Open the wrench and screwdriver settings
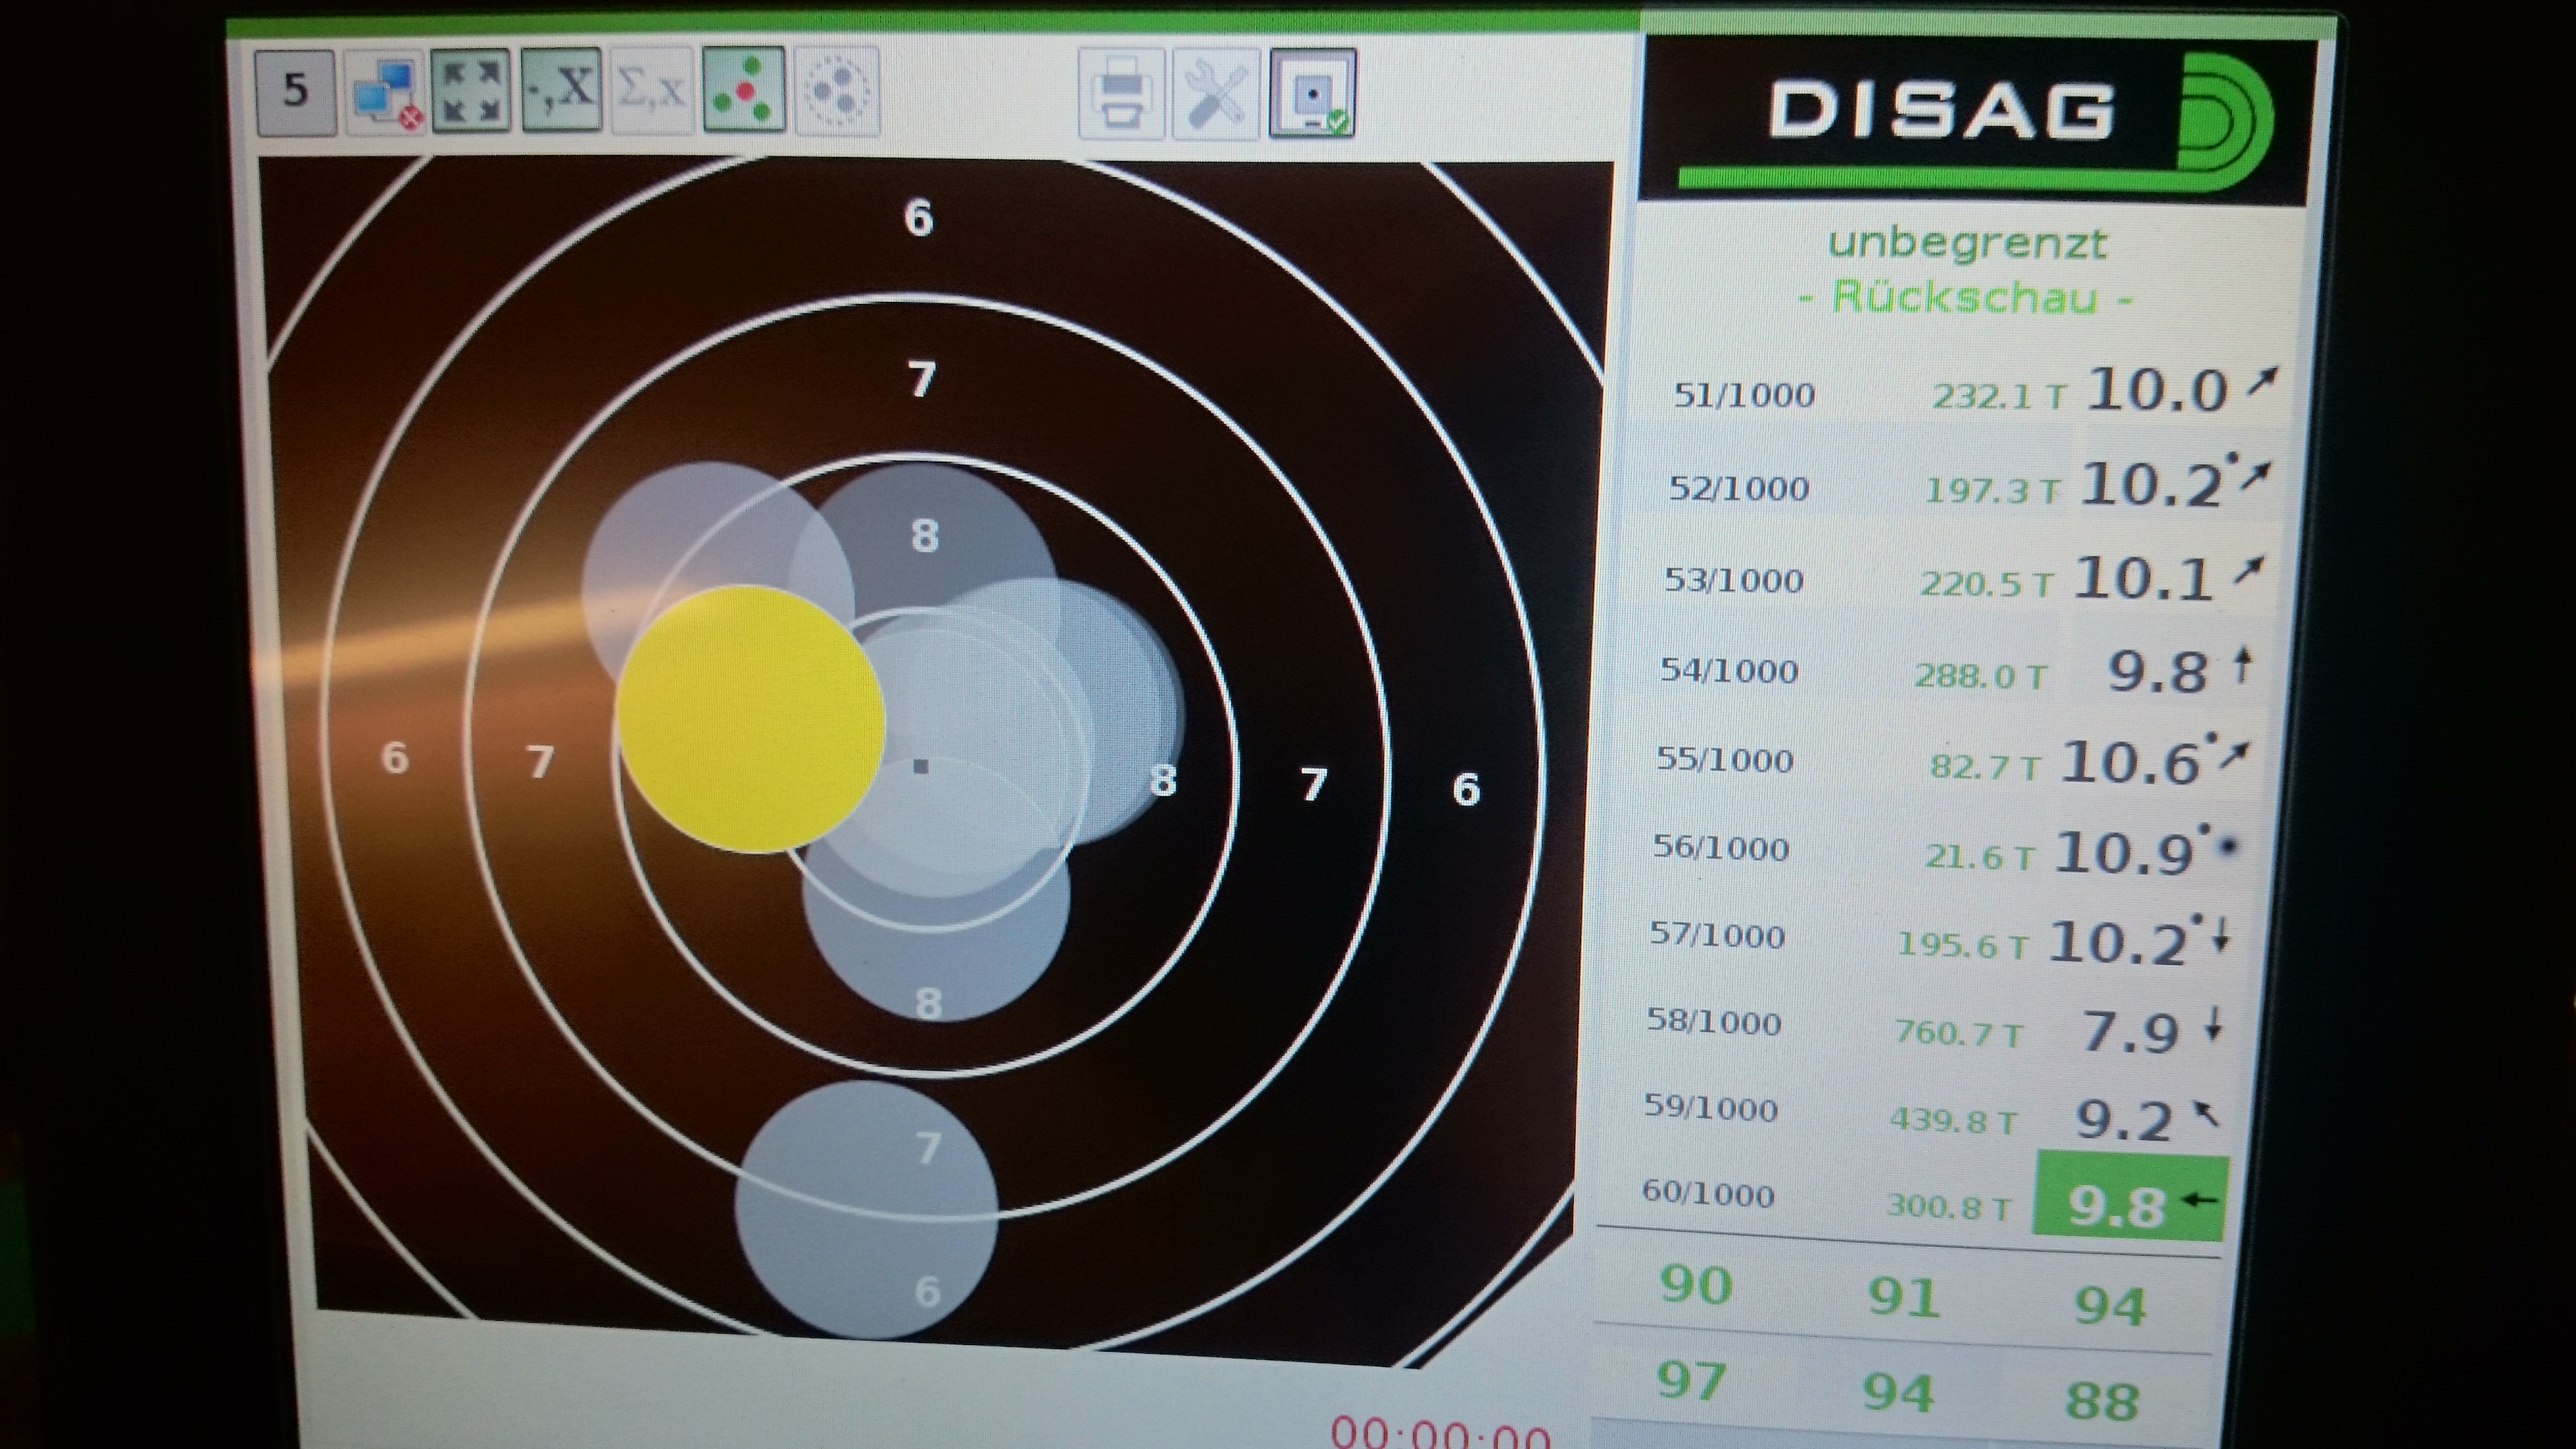The height and width of the screenshot is (1449, 2576). [x=1215, y=93]
